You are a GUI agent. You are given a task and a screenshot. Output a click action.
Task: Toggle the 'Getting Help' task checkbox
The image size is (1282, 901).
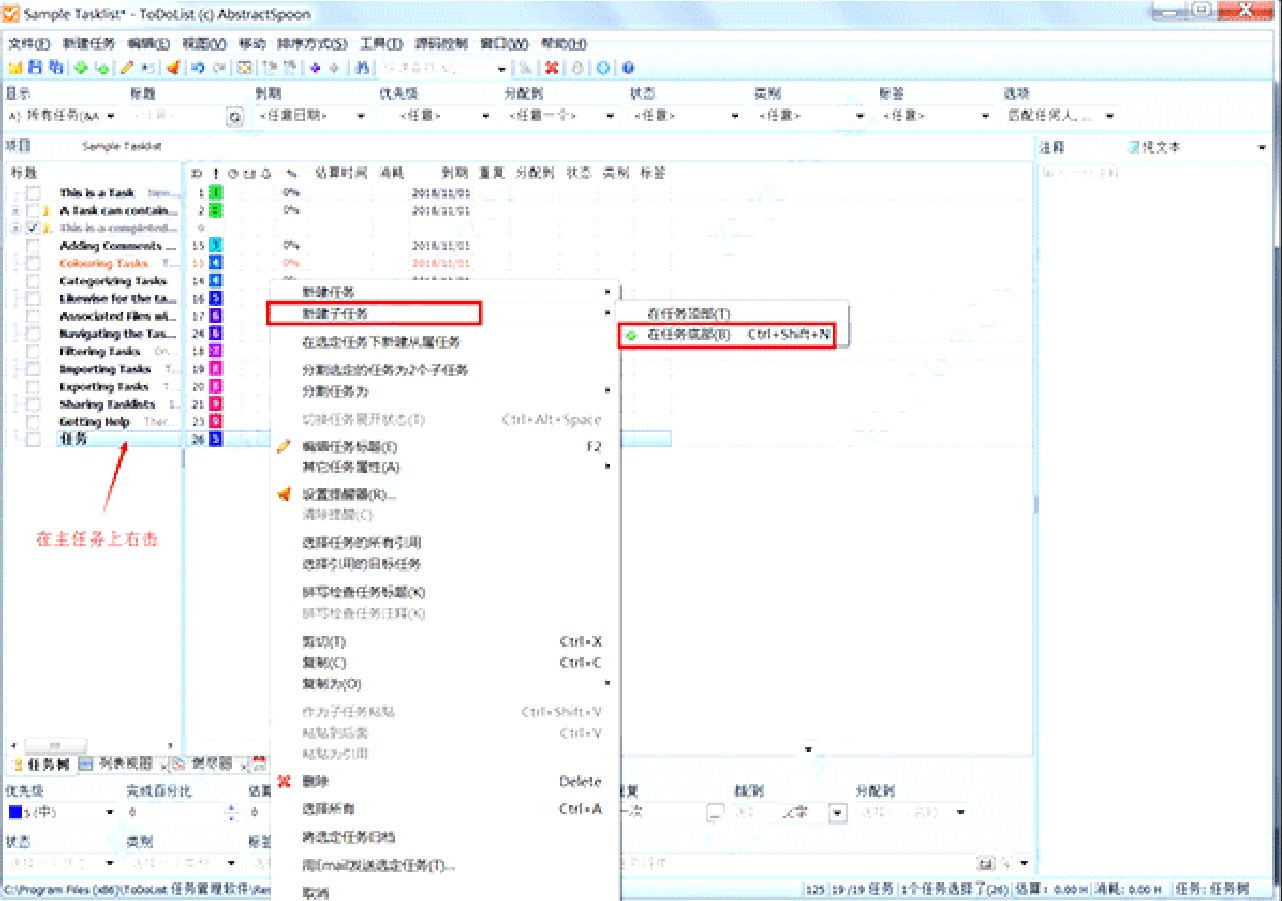33,422
